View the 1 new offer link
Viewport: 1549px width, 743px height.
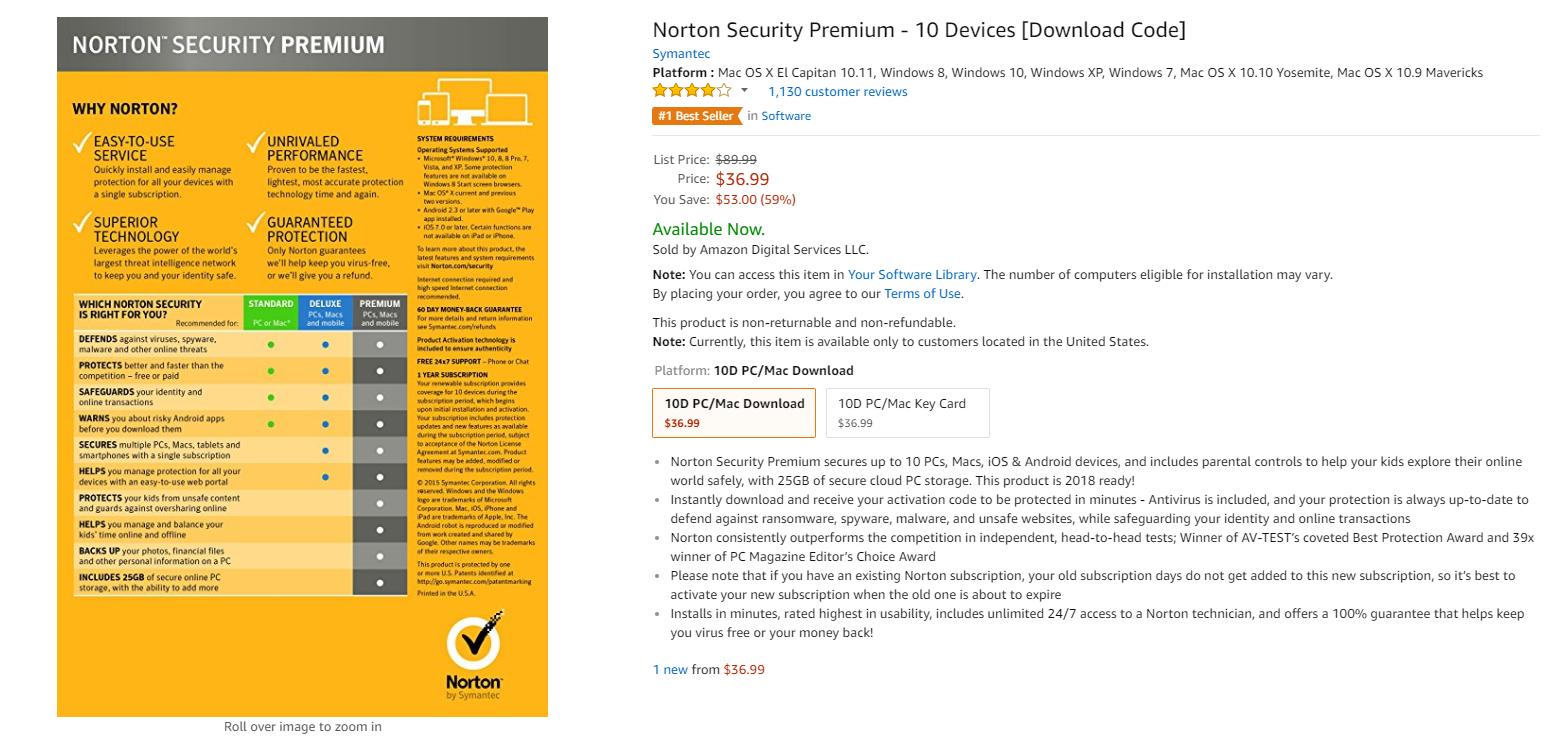670,669
